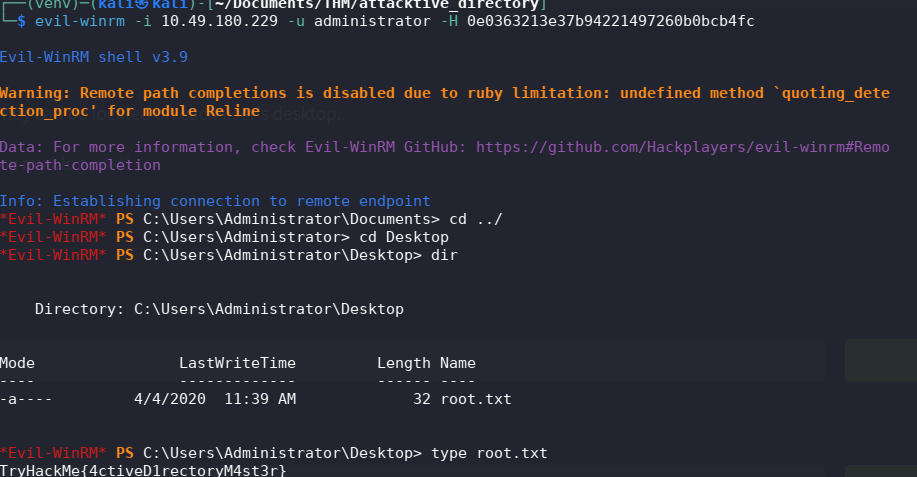Click the date '4/4/2020'

click(170, 399)
